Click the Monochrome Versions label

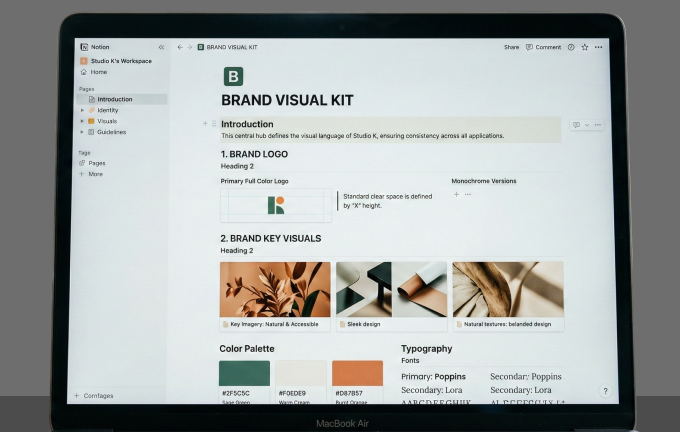484,181
